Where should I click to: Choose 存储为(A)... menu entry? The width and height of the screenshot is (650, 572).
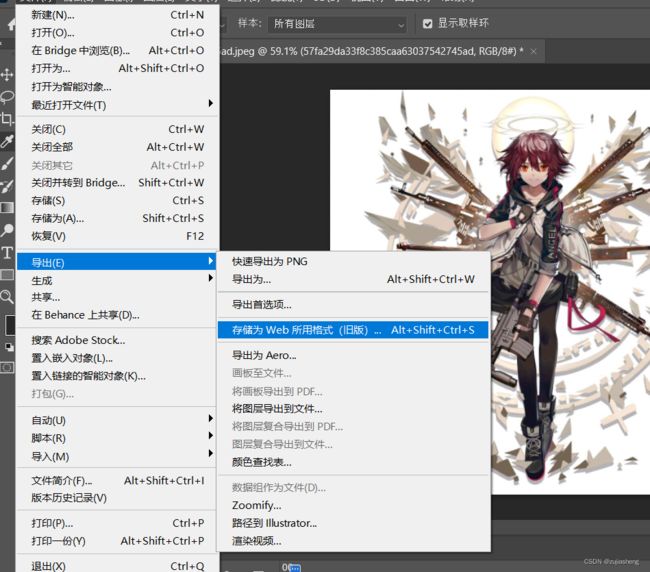click(117, 218)
